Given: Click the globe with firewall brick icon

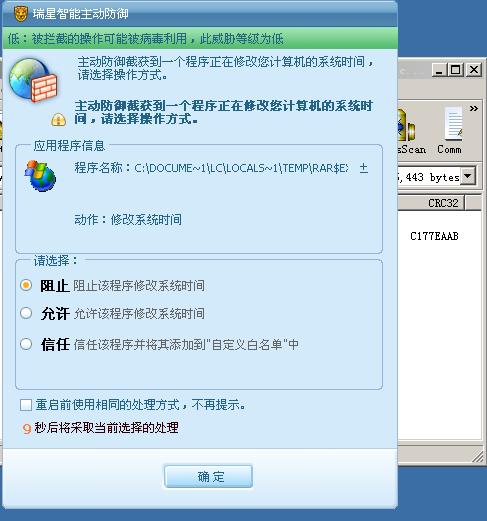Looking at the screenshot, I should pos(33,80).
